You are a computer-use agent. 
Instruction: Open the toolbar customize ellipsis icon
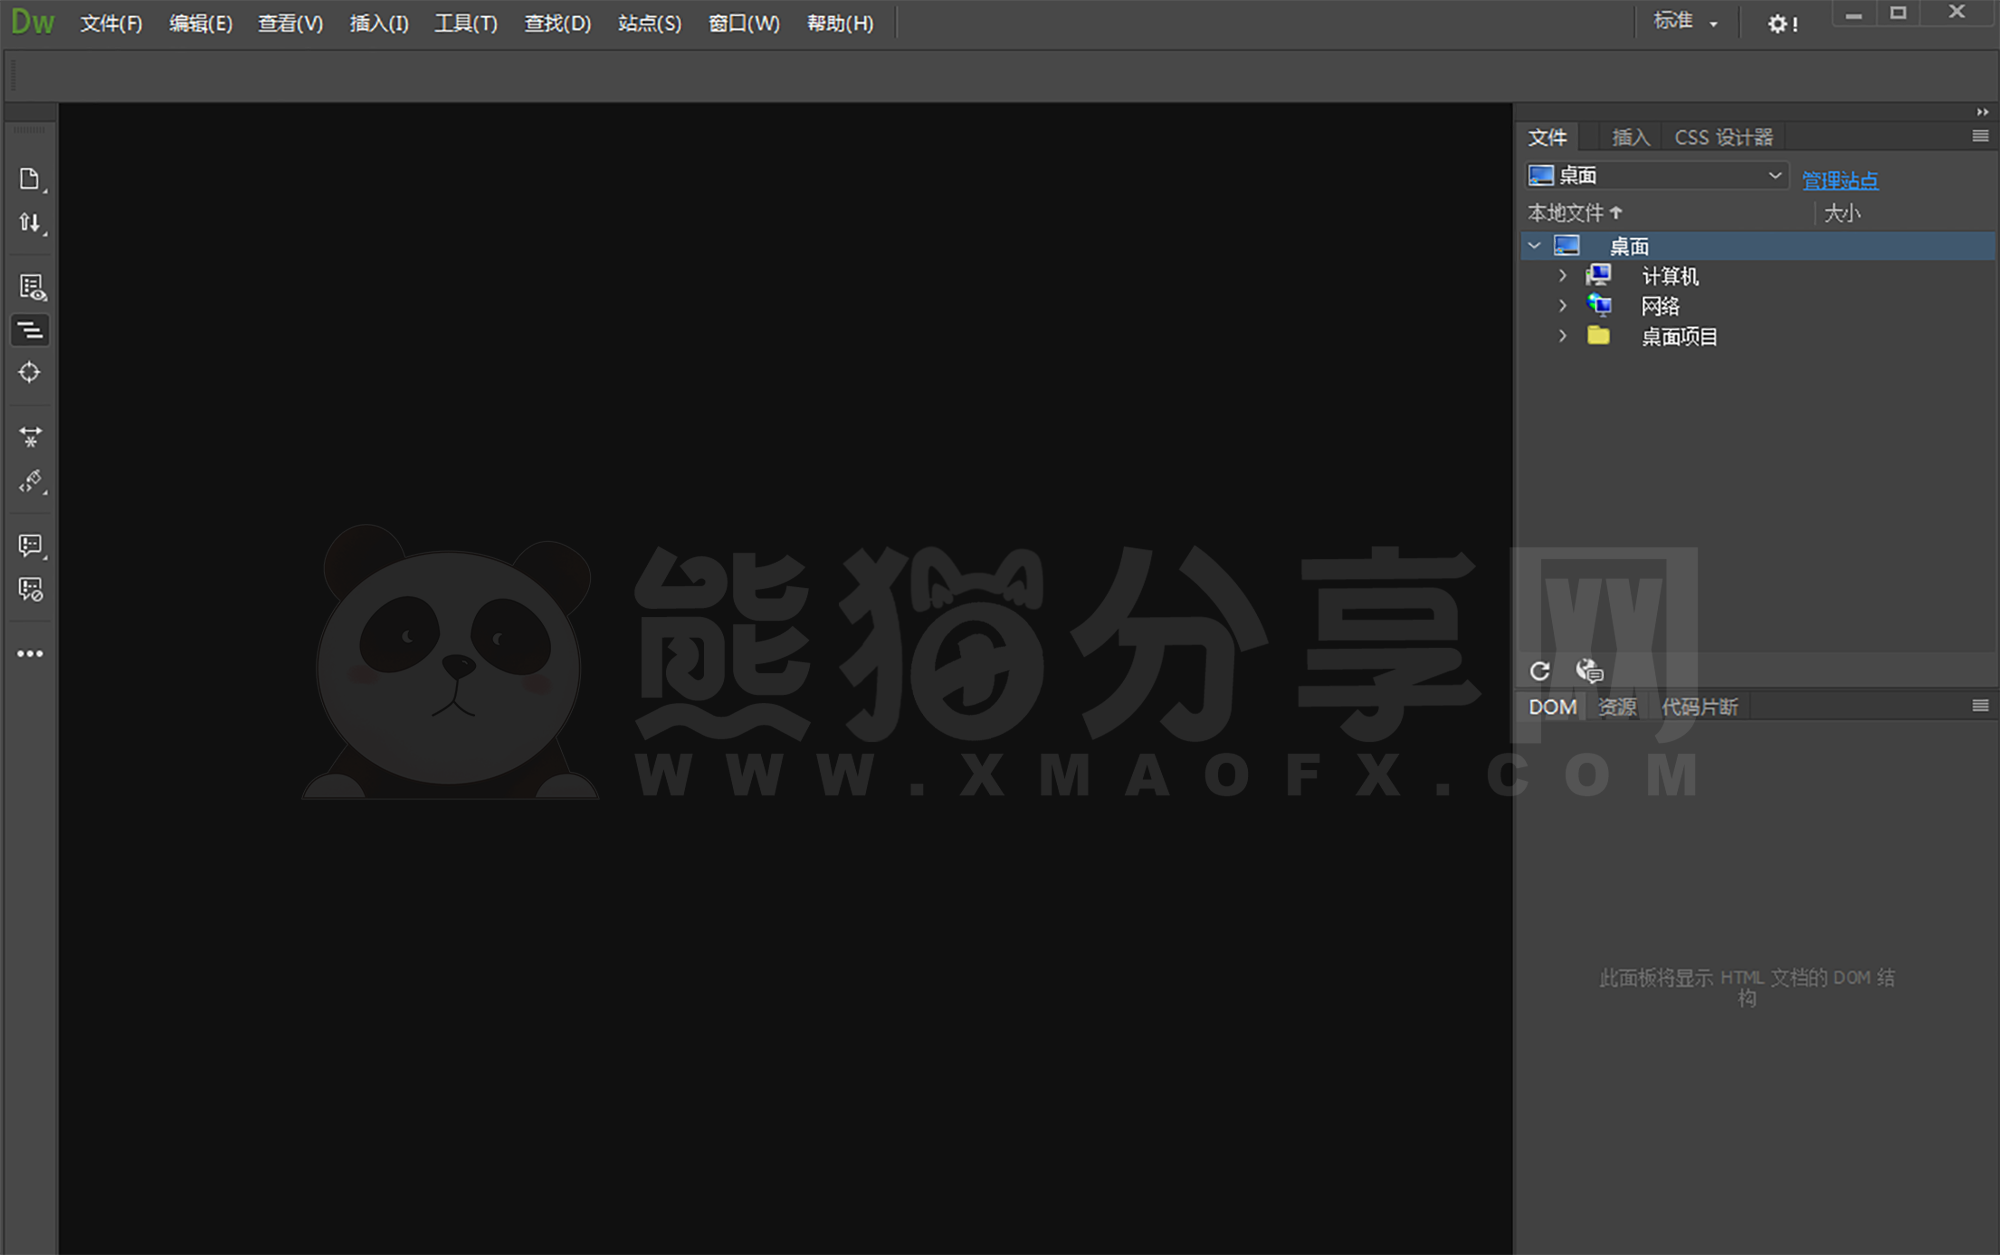(29, 653)
